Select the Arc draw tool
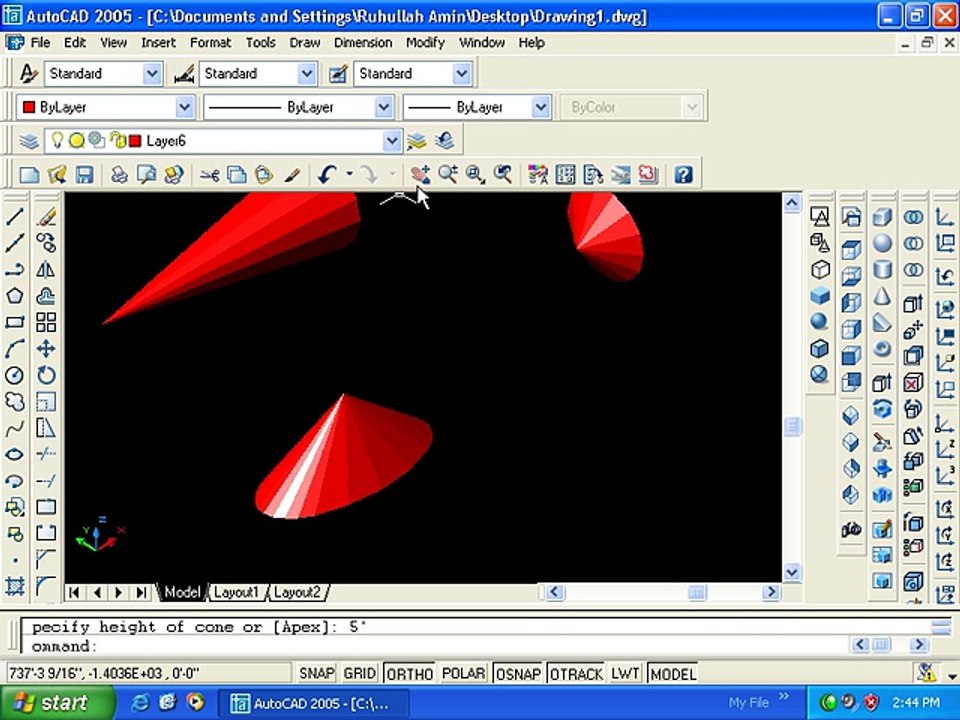This screenshot has height=720, width=960. [15, 349]
